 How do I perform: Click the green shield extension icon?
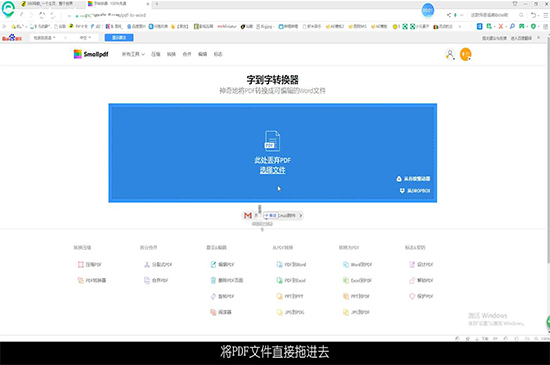click(x=533, y=26)
